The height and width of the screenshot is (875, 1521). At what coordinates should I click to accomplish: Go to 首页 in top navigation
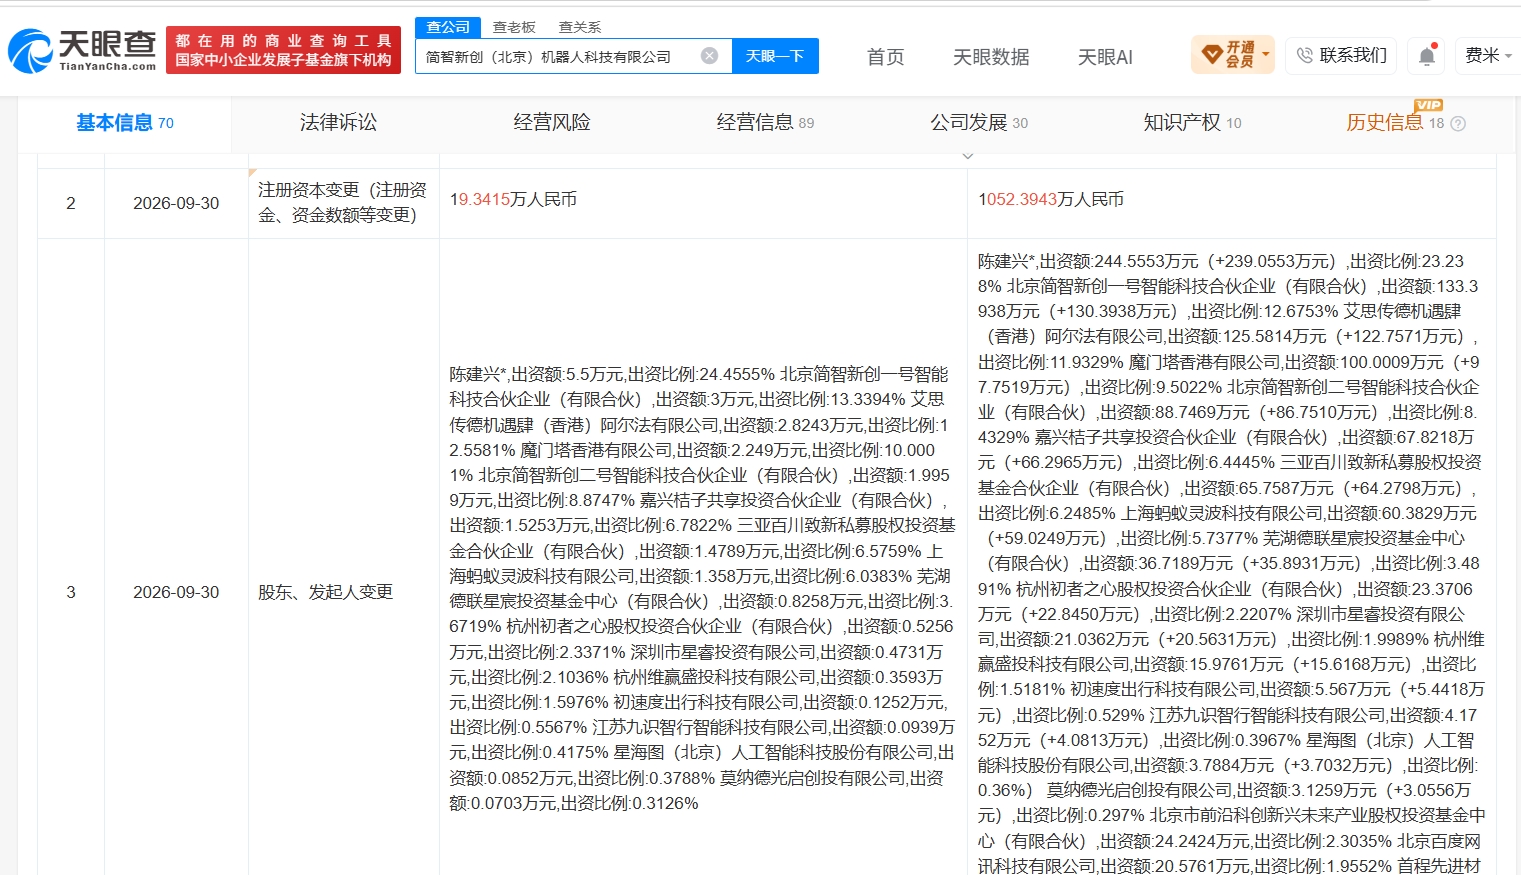(885, 57)
